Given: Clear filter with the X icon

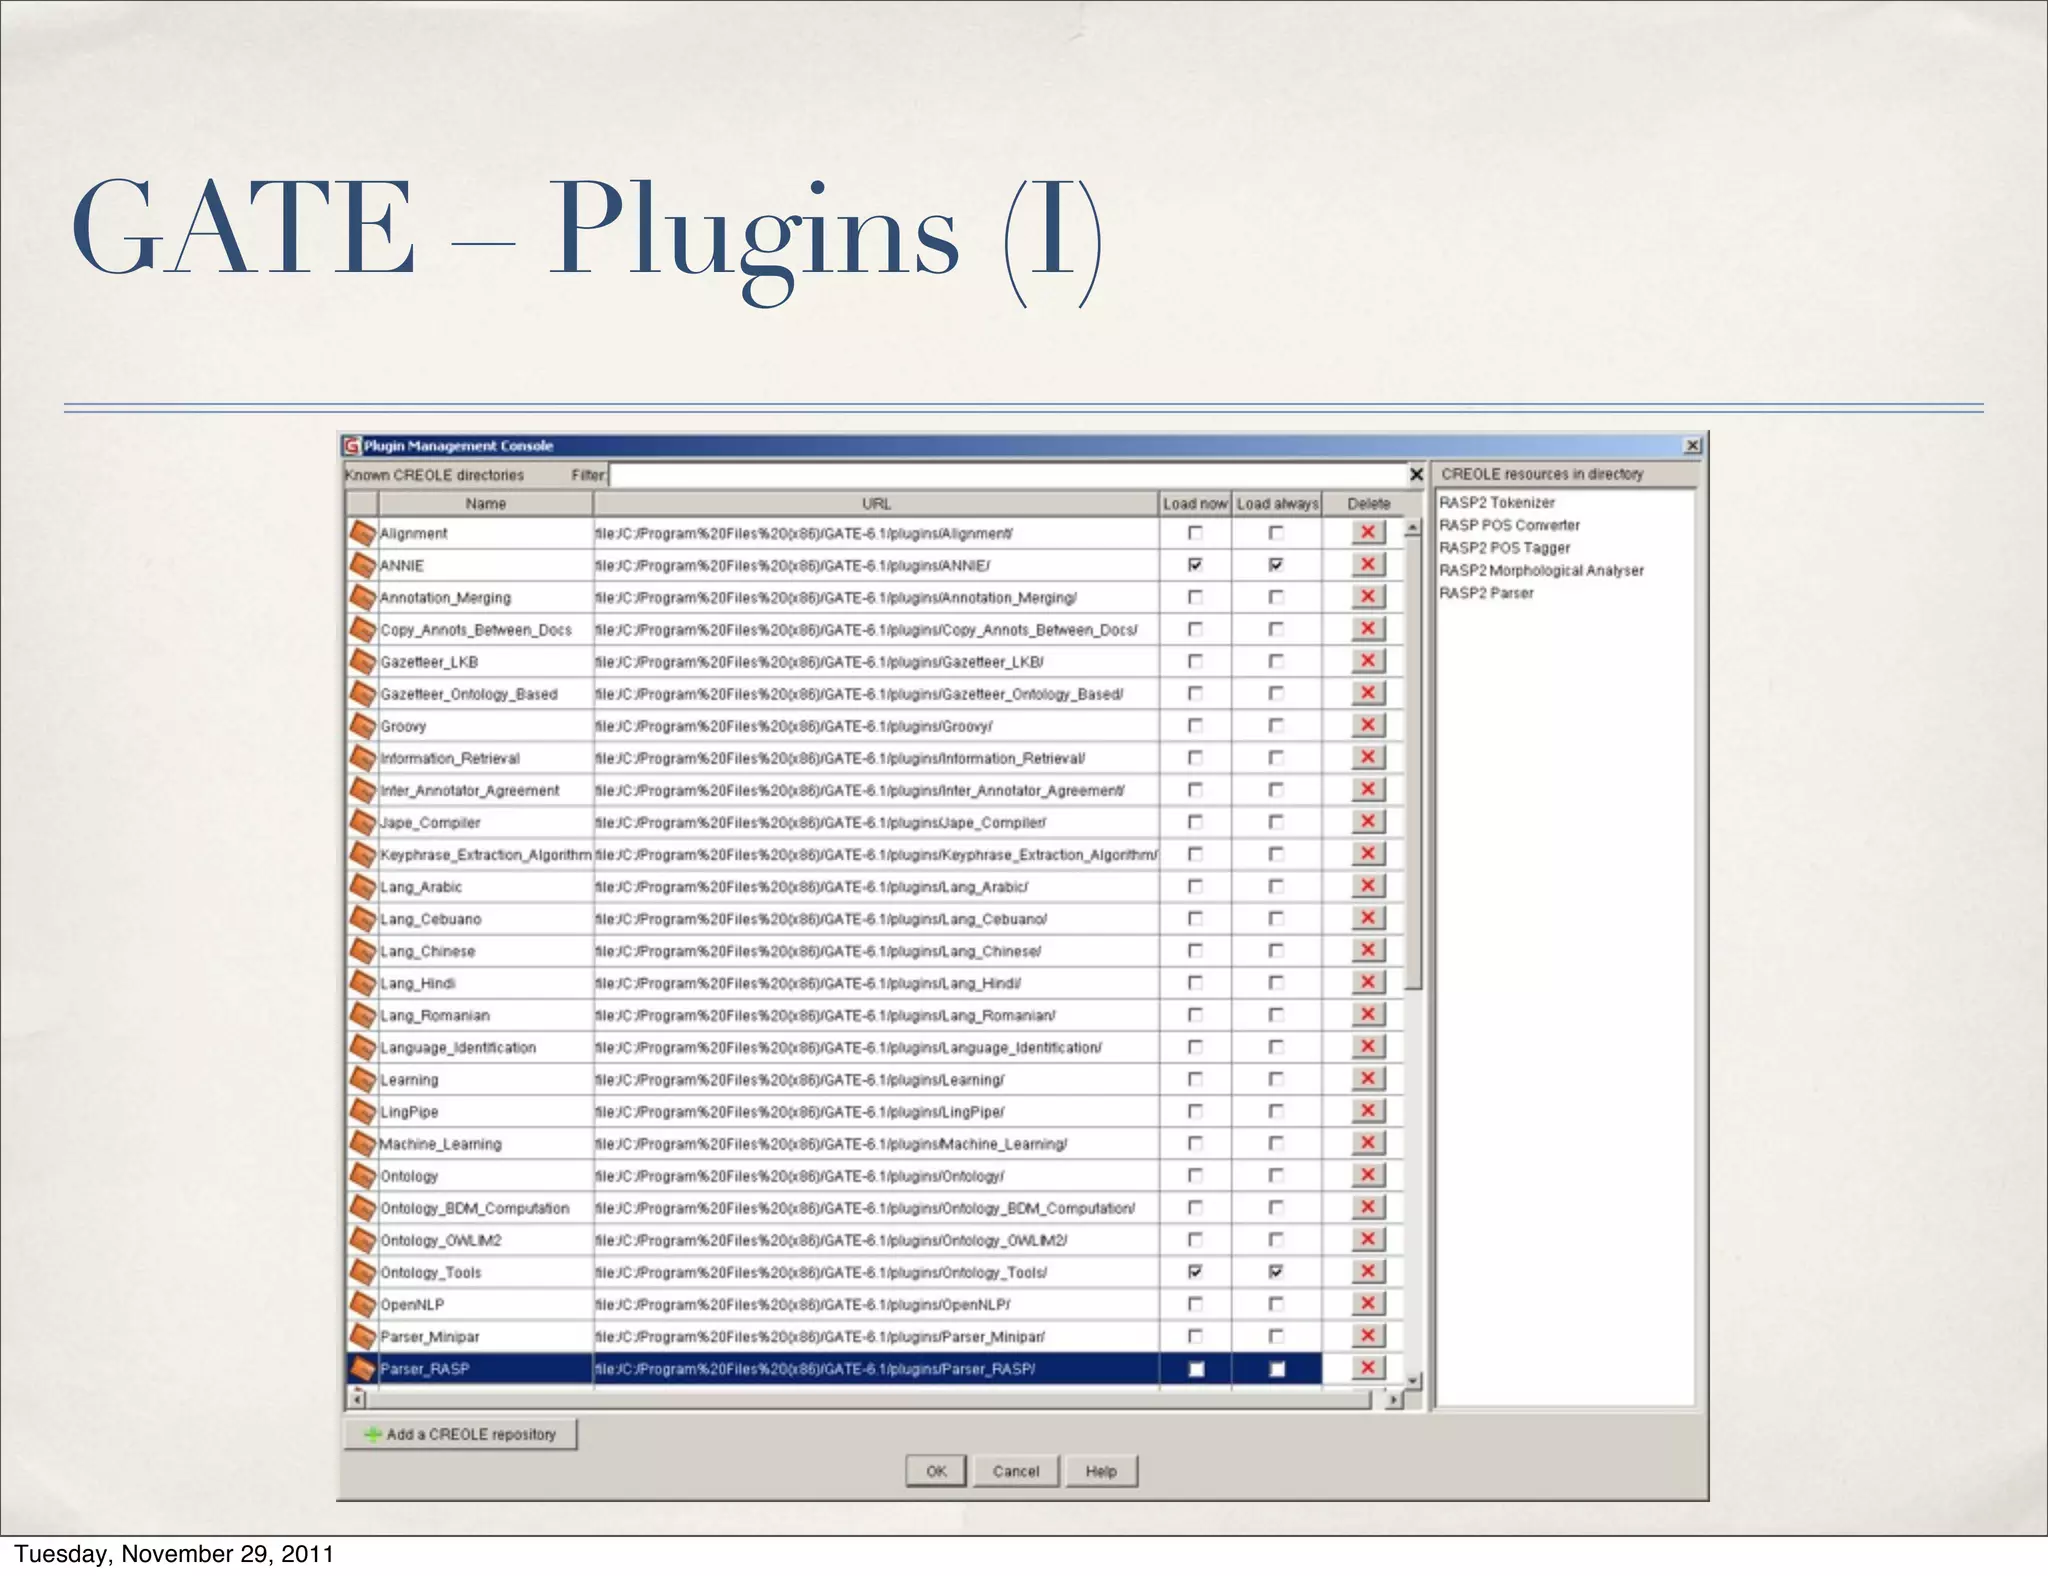Looking at the screenshot, I should pos(1416,475).
